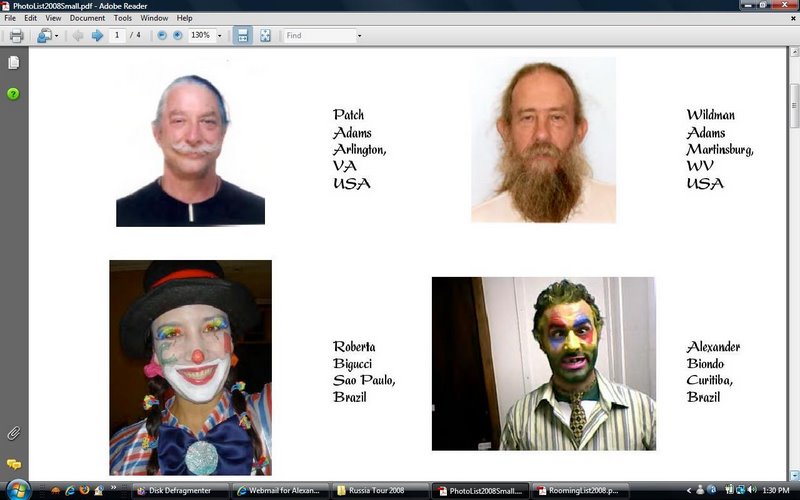Image resolution: width=800 pixels, height=500 pixels.
Task: Click the 'Arlington,' text
Action: pyautogui.click(x=360, y=149)
